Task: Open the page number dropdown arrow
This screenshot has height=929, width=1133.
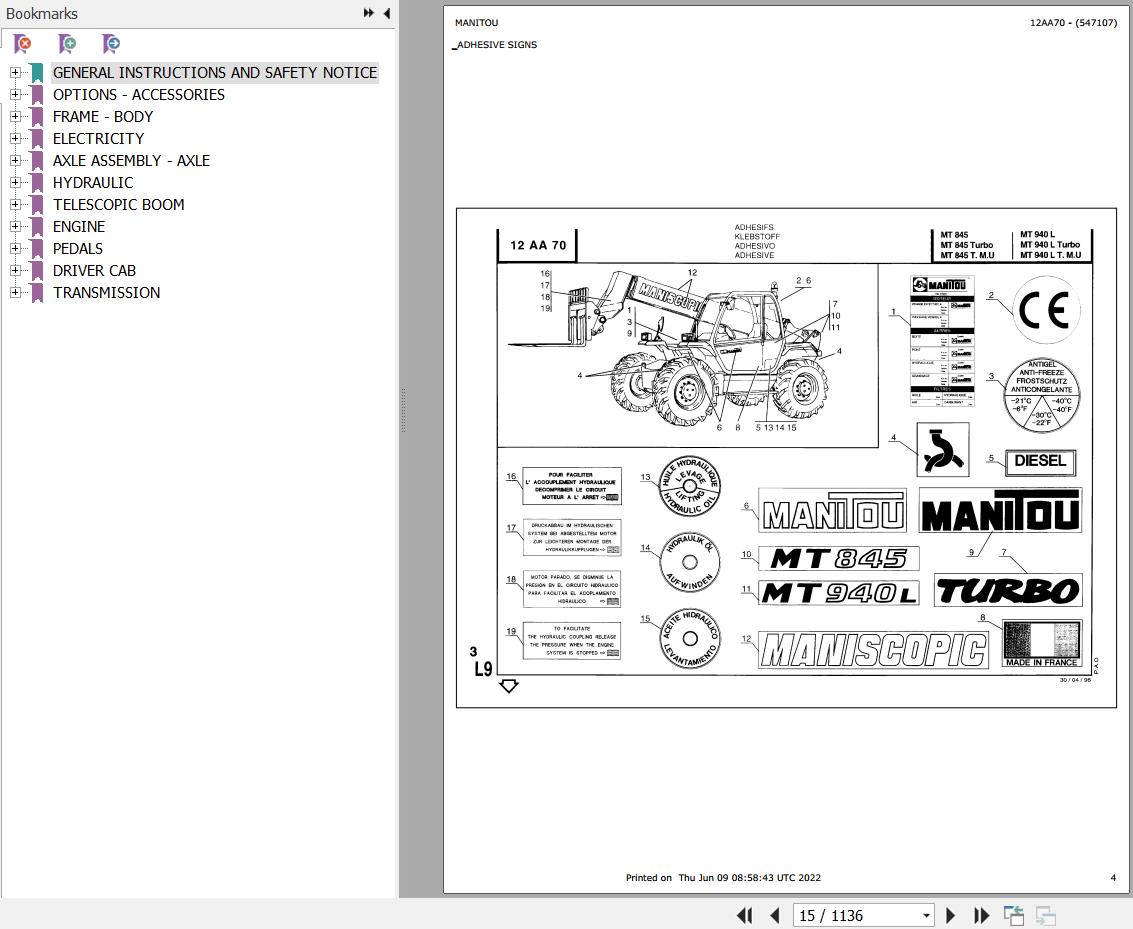Action: (x=926, y=916)
